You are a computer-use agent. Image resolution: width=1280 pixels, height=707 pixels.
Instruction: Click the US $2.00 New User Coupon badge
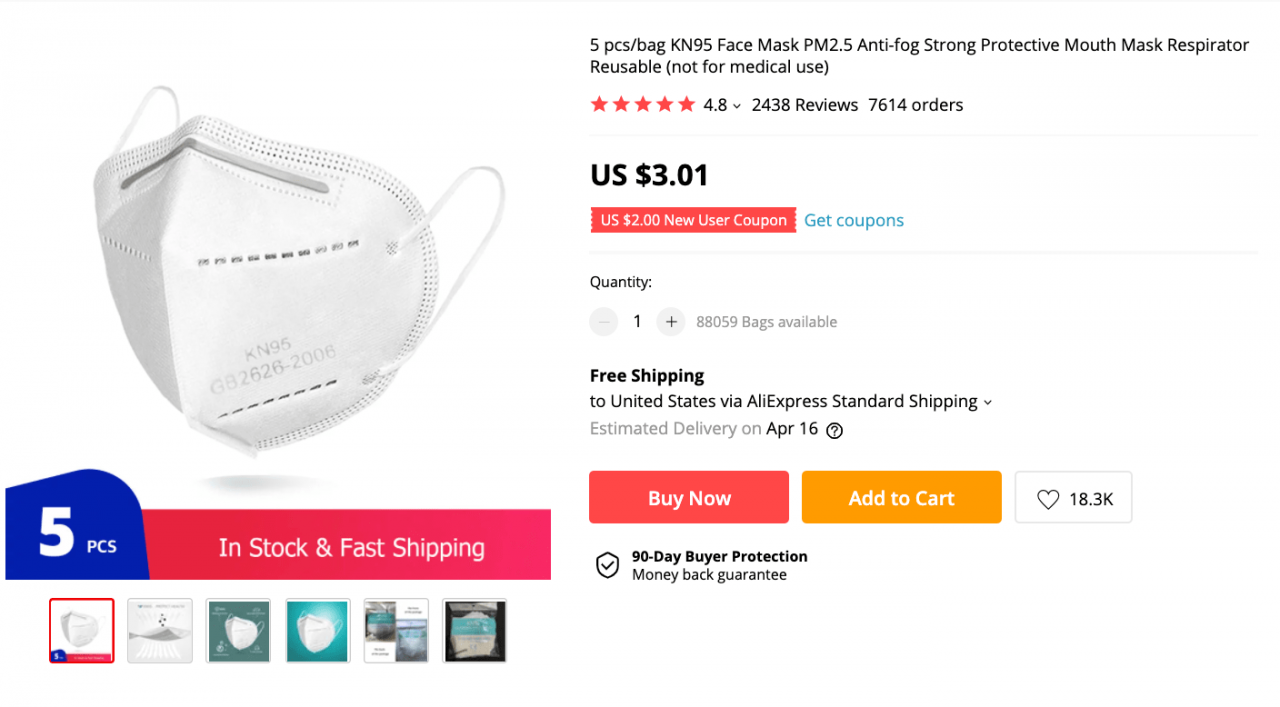(692, 220)
